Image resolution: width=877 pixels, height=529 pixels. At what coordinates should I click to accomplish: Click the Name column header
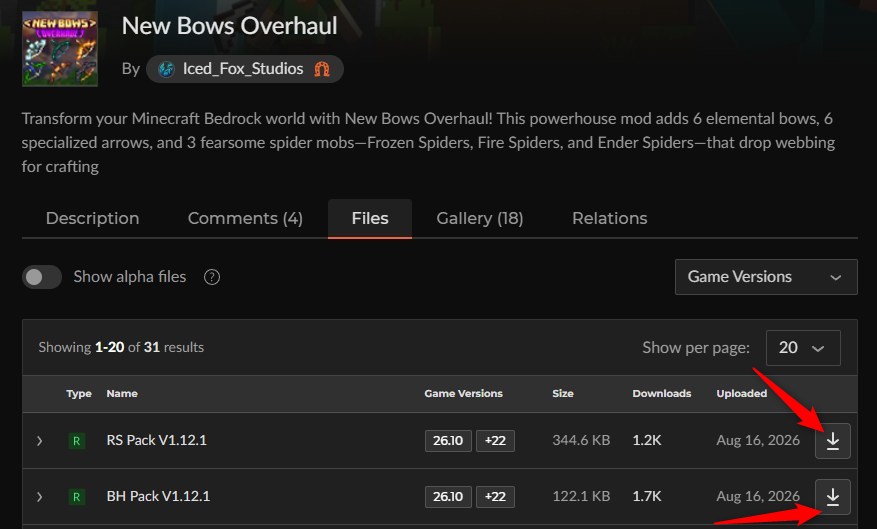click(x=122, y=394)
